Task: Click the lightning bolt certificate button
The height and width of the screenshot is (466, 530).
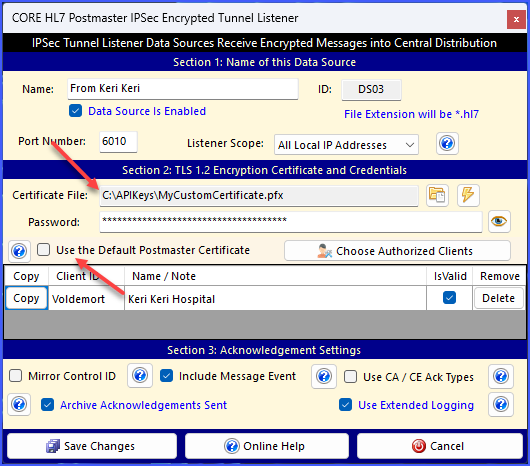Action: click(x=468, y=195)
